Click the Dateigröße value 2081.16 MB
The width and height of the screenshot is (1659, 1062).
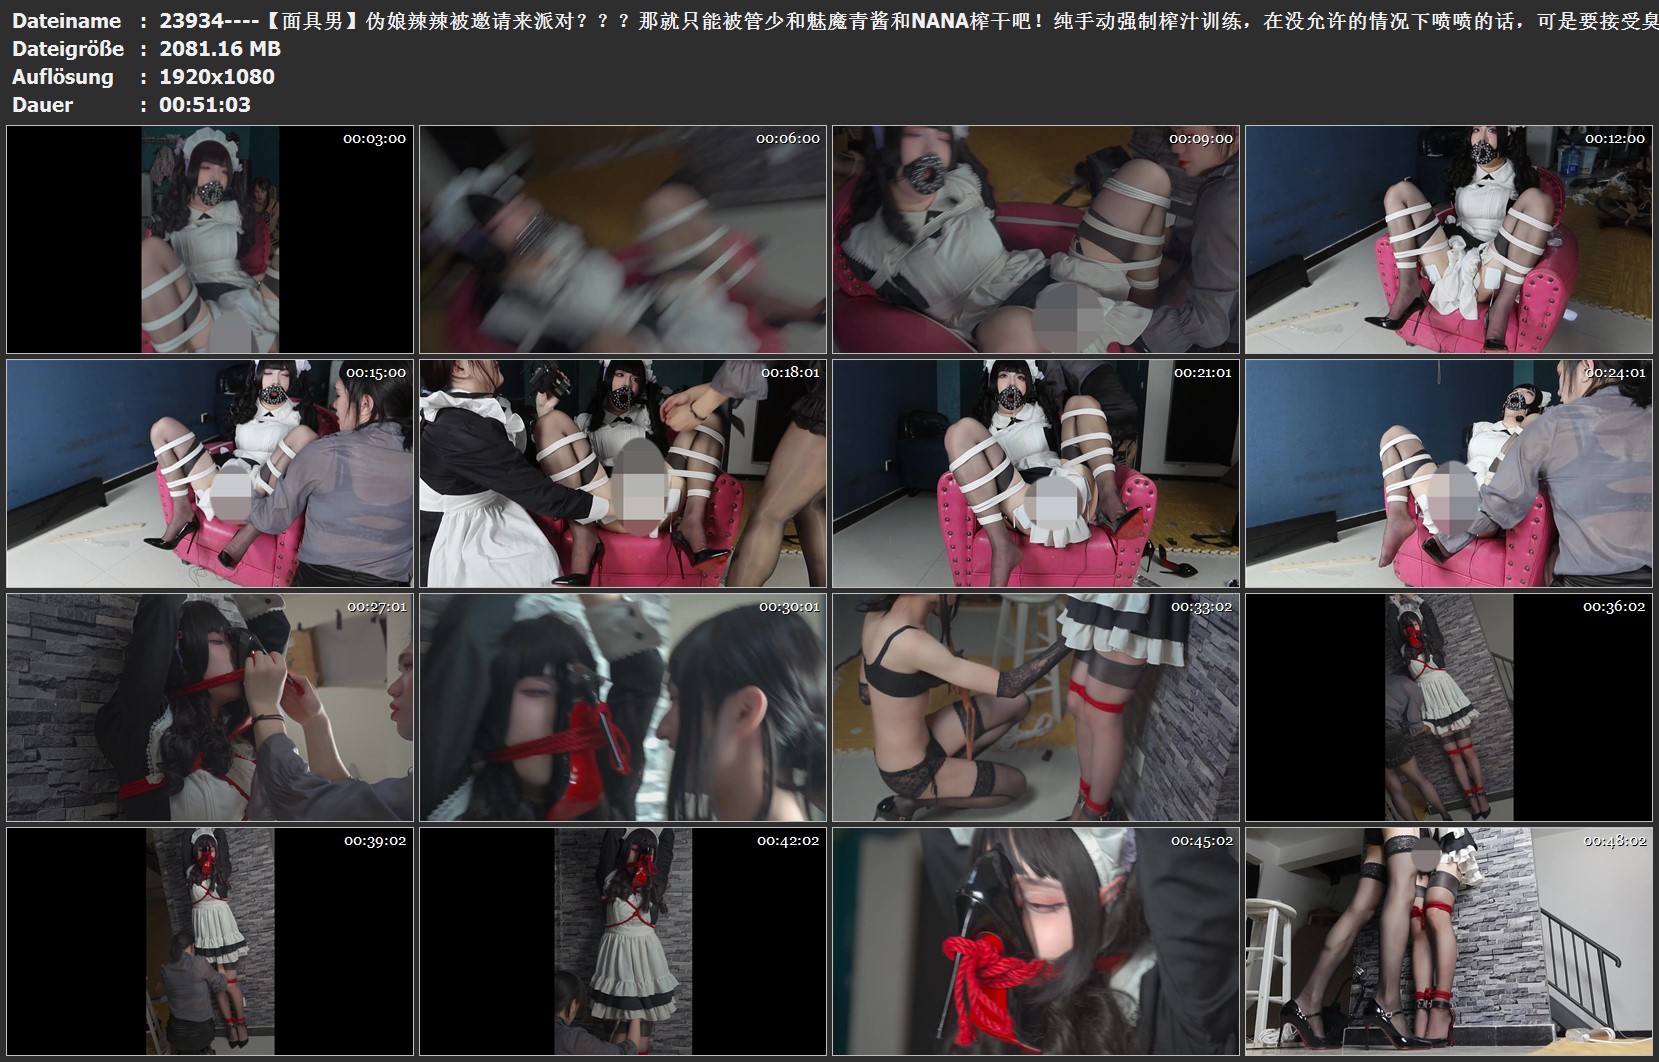point(220,49)
